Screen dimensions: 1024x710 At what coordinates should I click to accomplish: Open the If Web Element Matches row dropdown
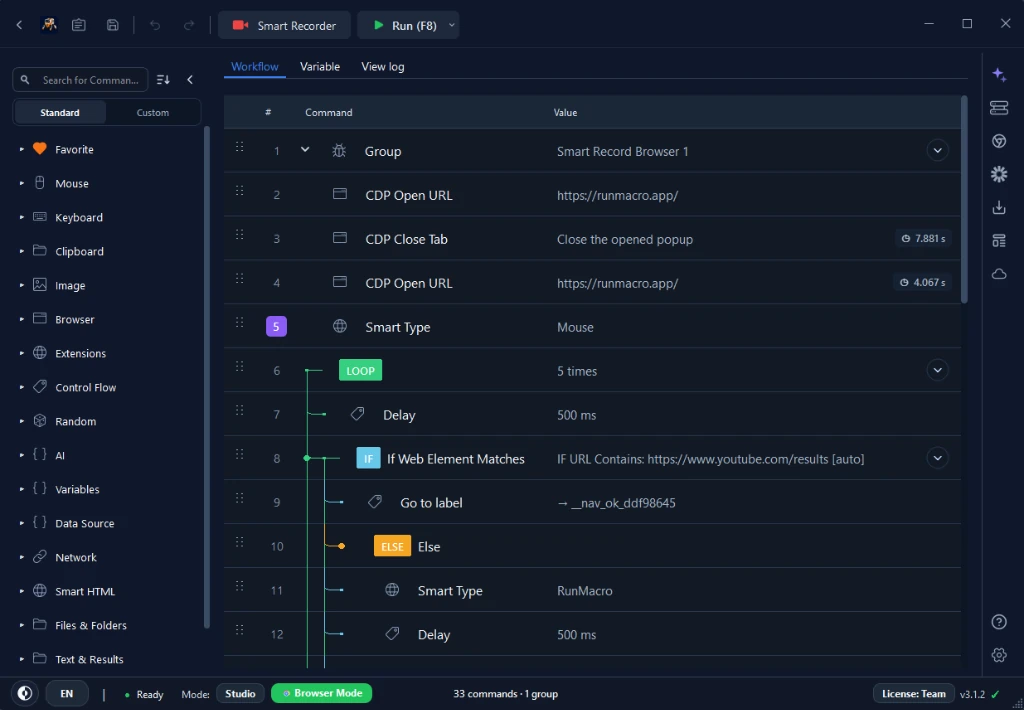click(x=937, y=458)
